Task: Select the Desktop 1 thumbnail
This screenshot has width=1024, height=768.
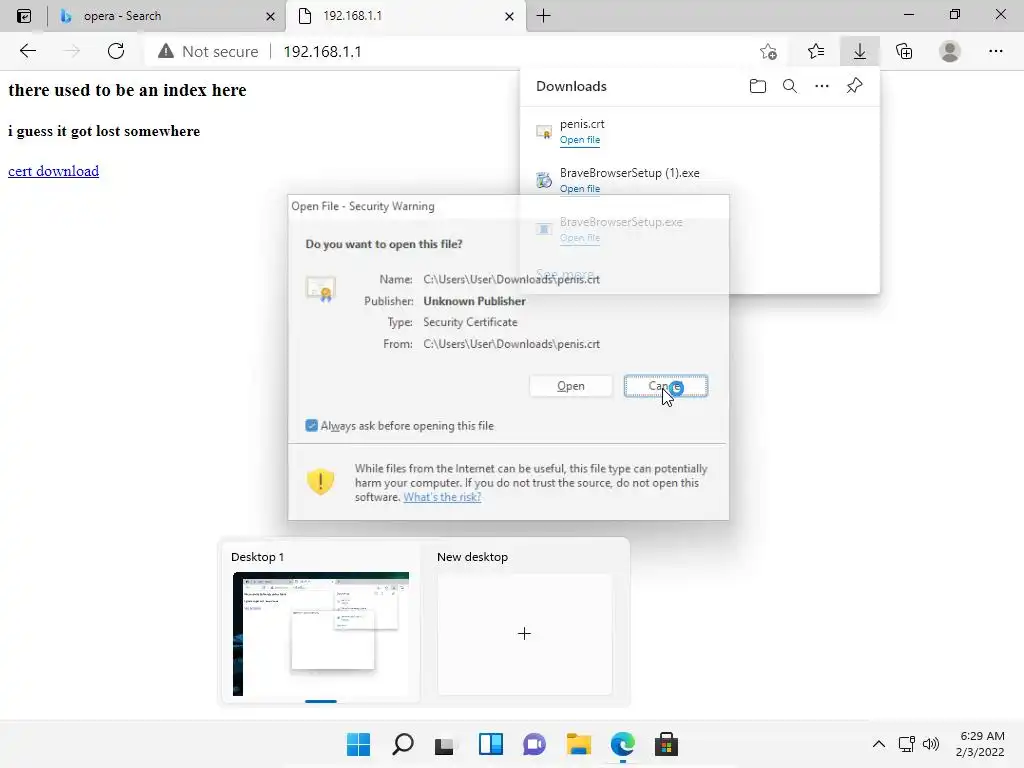Action: pos(321,633)
